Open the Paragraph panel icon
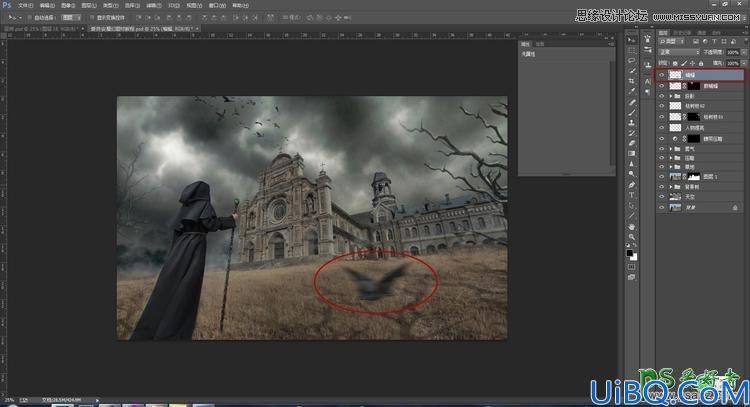Viewport: 750px width, 407px height. 648,92
